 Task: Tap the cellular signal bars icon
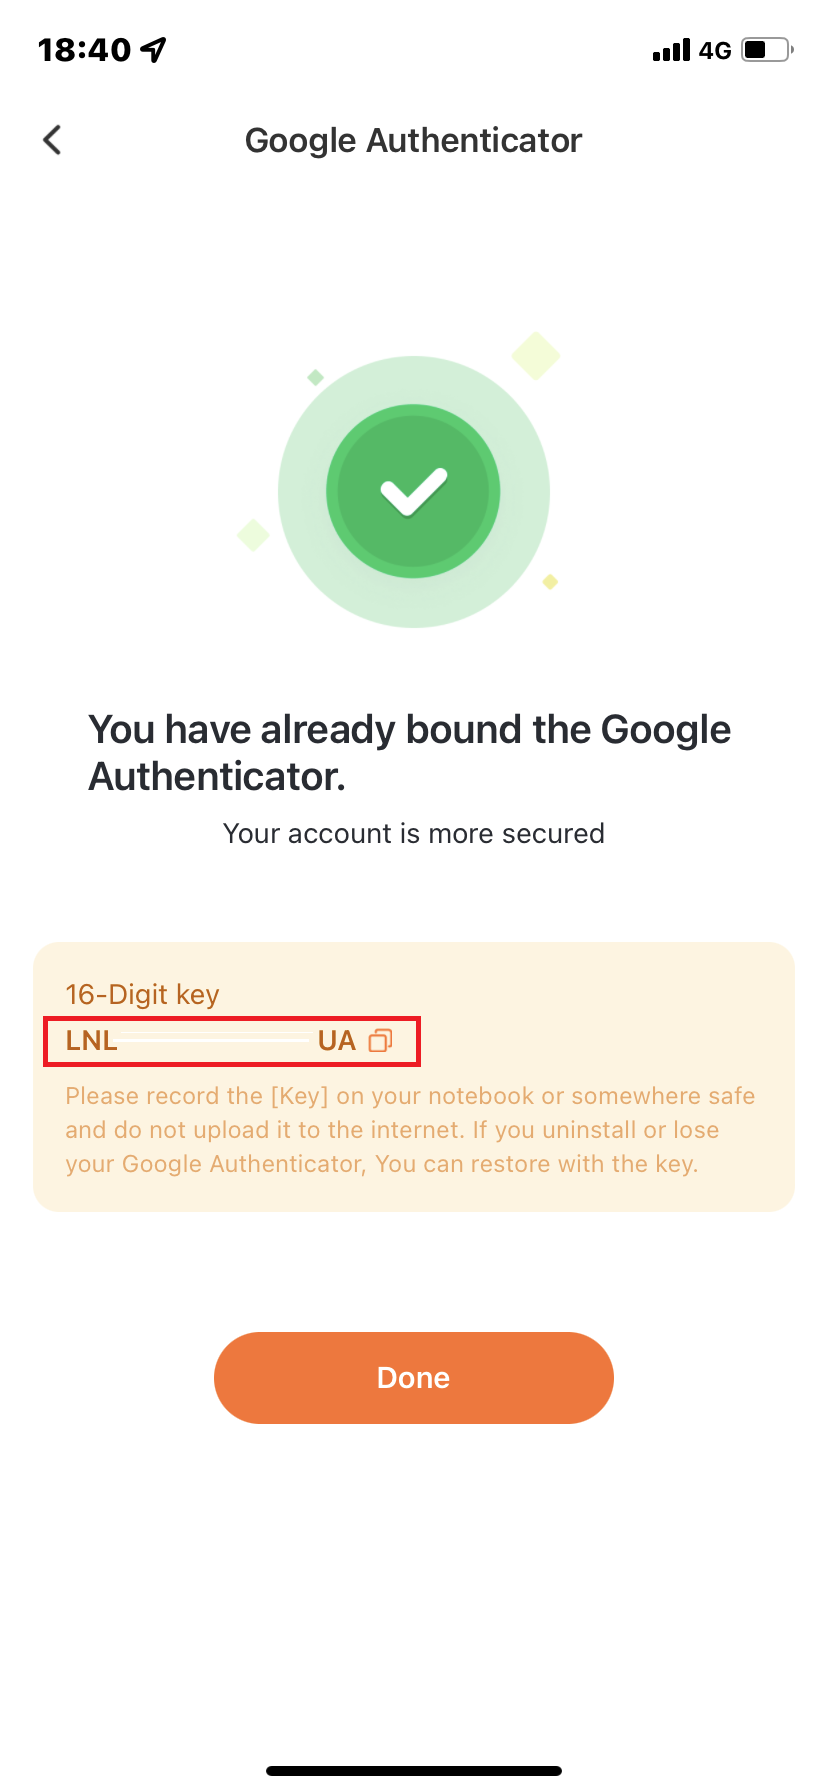click(671, 50)
